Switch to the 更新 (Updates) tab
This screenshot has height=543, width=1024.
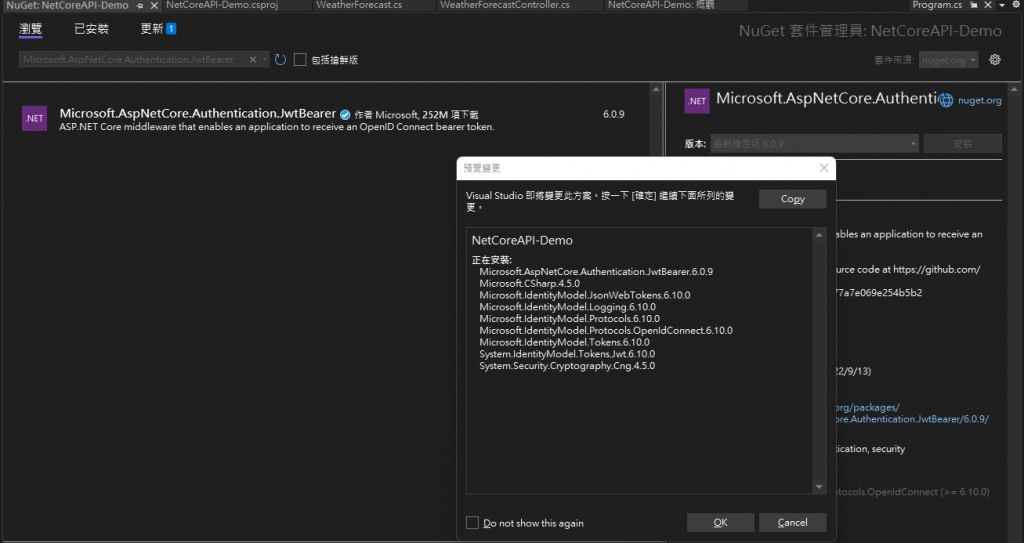pyautogui.click(x=152, y=29)
